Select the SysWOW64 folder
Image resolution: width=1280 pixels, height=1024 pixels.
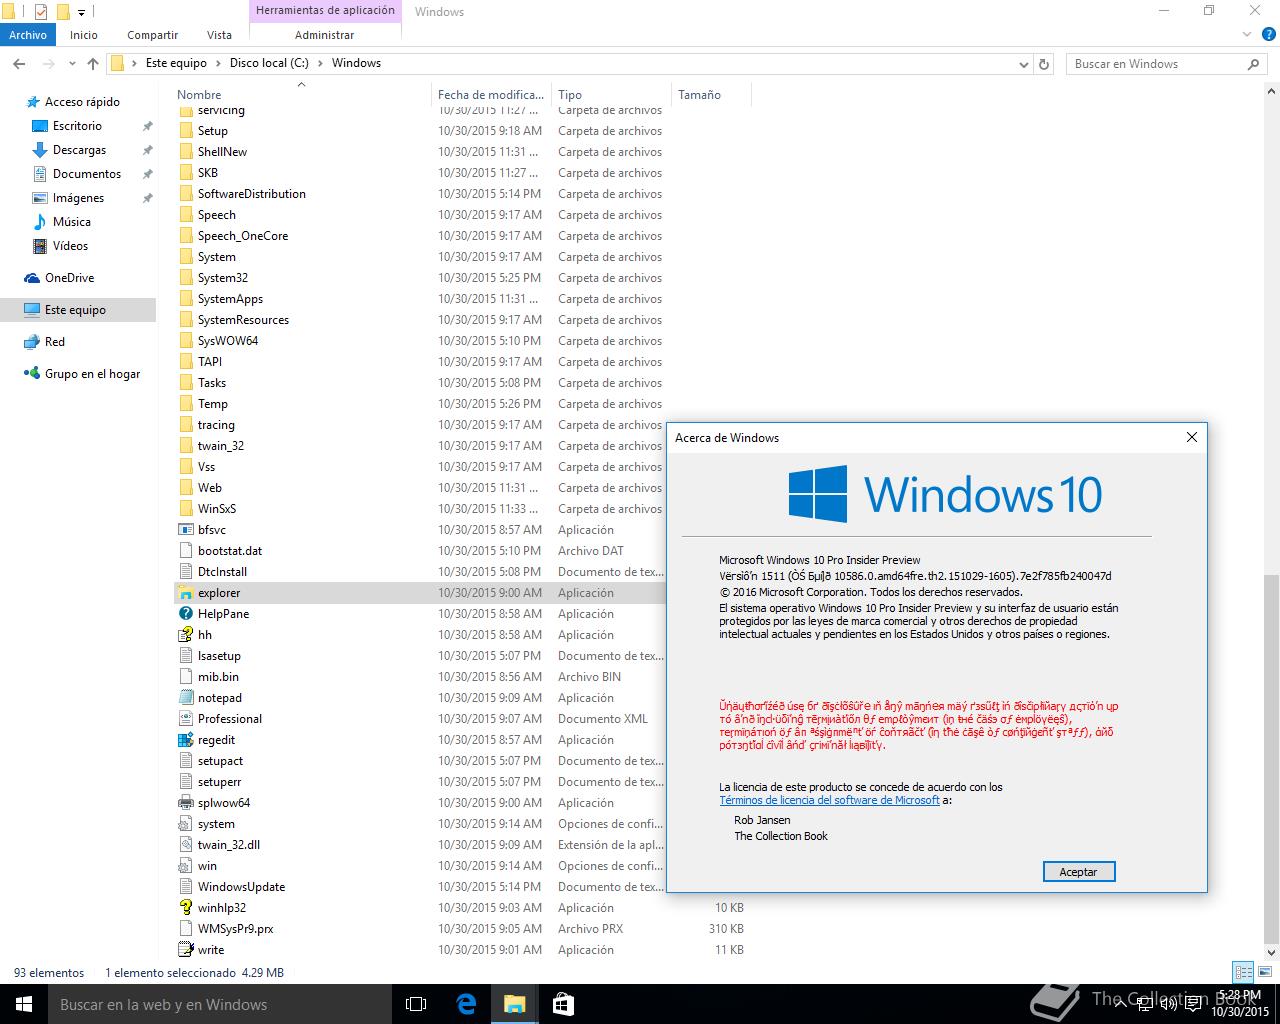coord(227,341)
